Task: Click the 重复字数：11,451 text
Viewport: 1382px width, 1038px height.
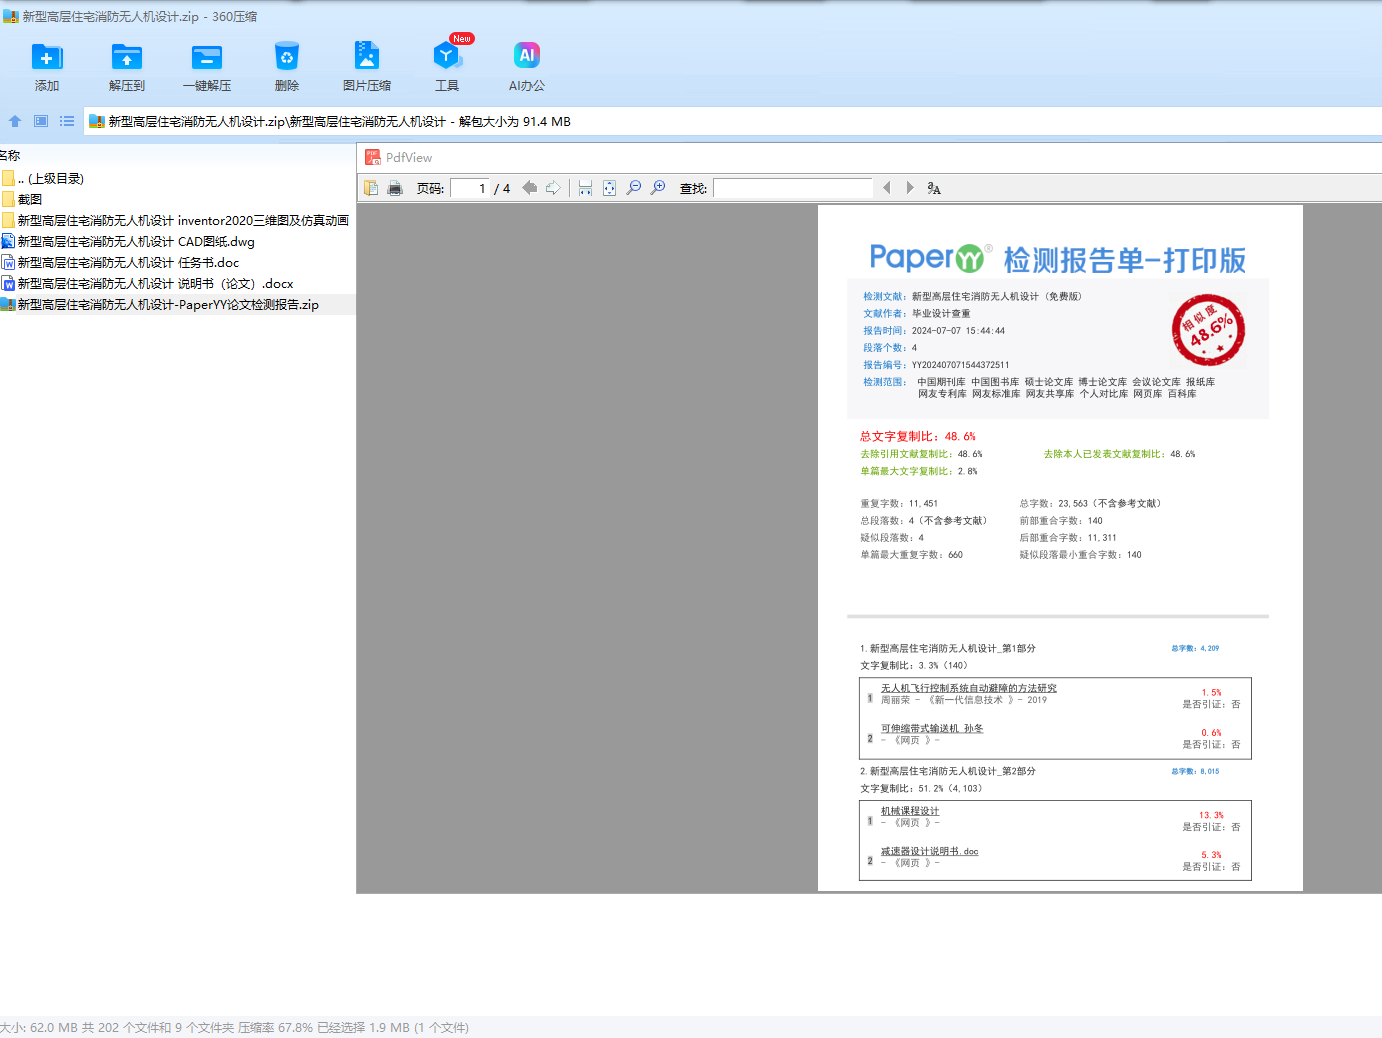Action: coord(899,504)
